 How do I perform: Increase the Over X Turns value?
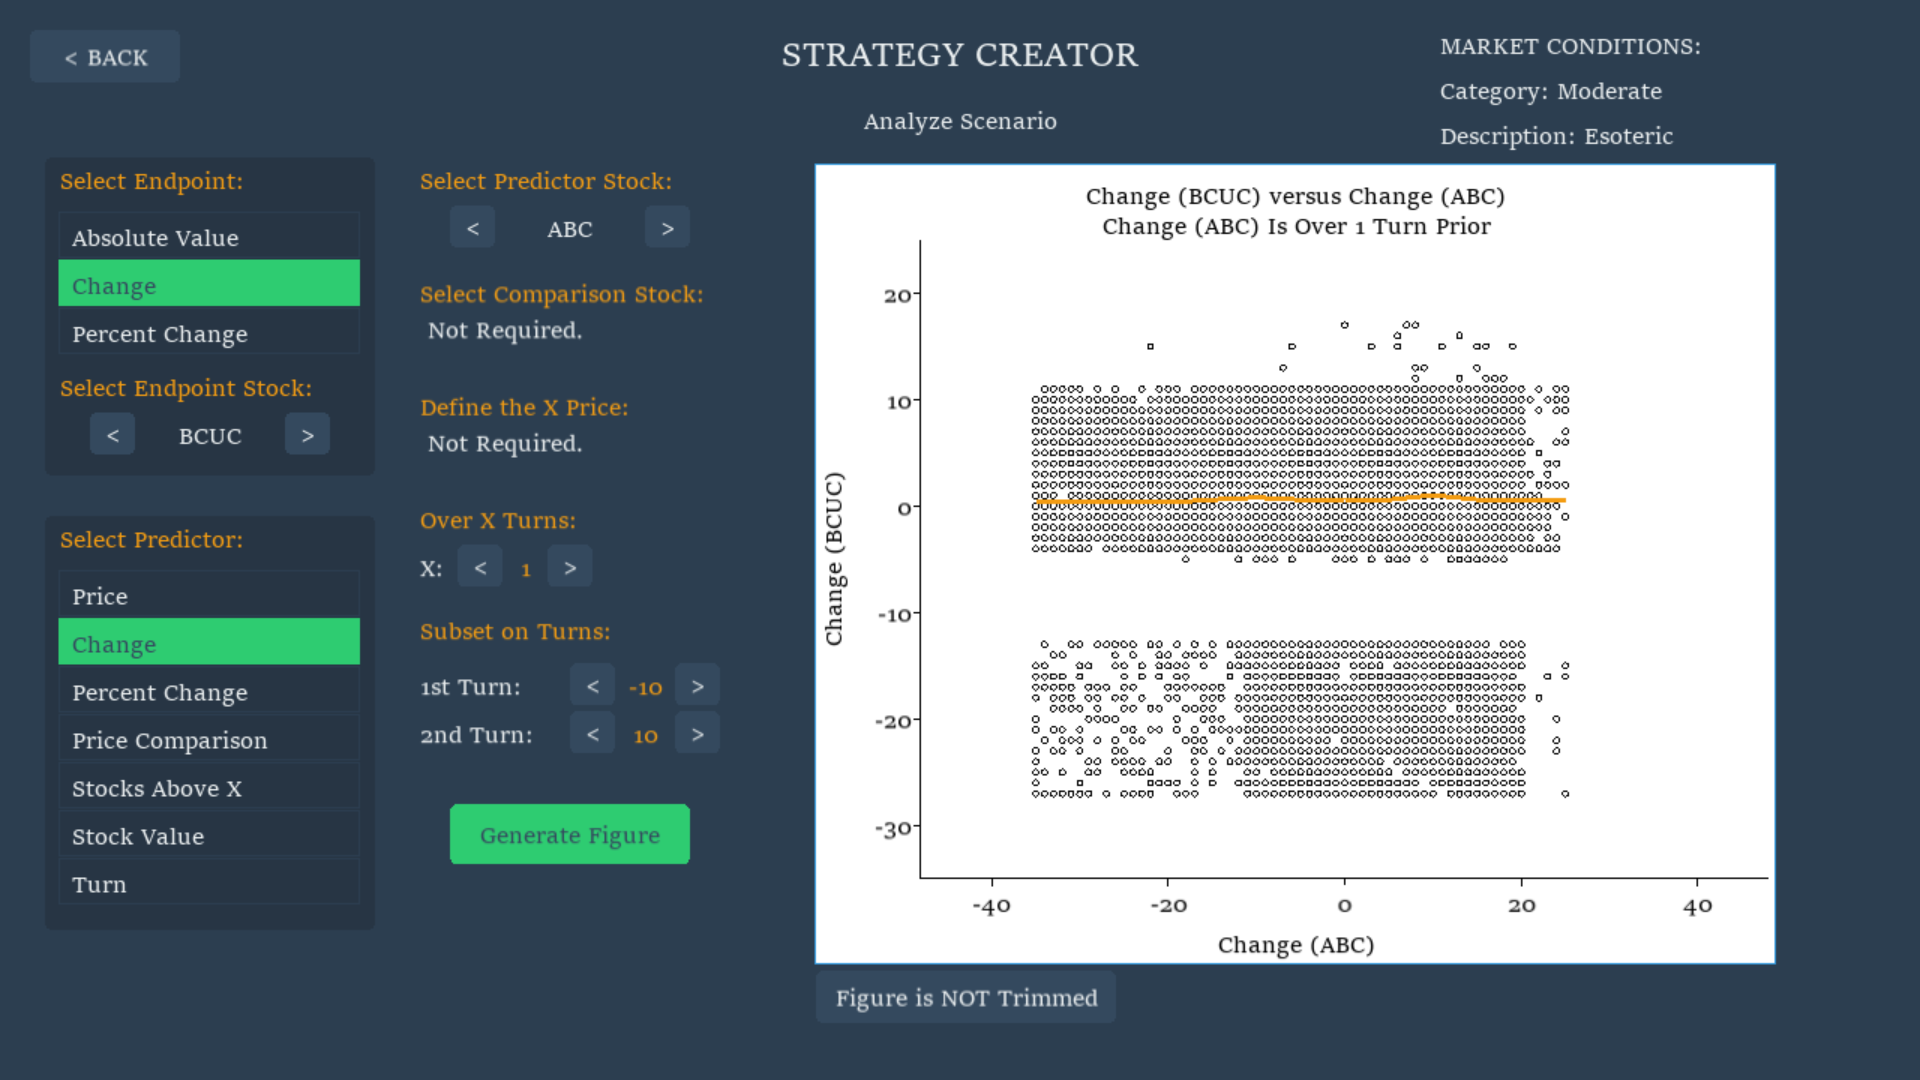click(x=570, y=567)
